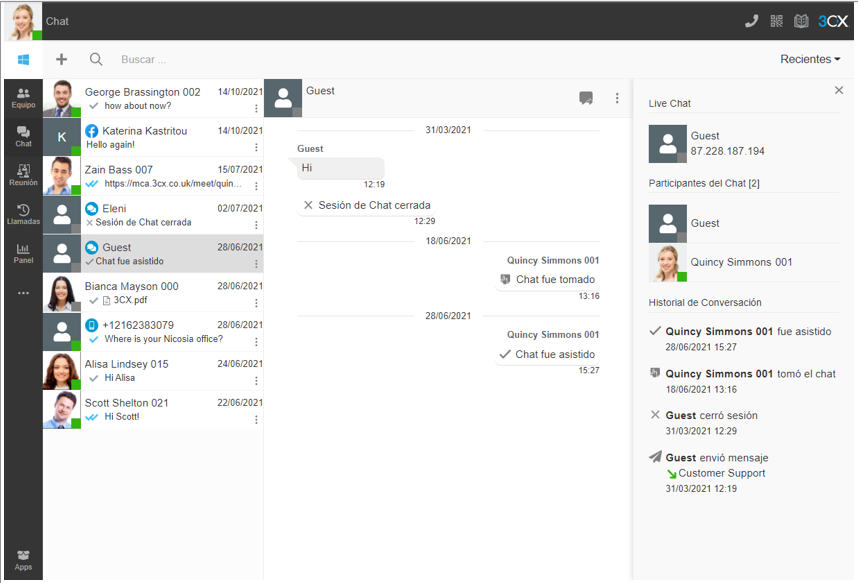Viewport: 858px width, 583px height.
Task: Open the three-dot menu in conversation header
Action: (x=617, y=98)
